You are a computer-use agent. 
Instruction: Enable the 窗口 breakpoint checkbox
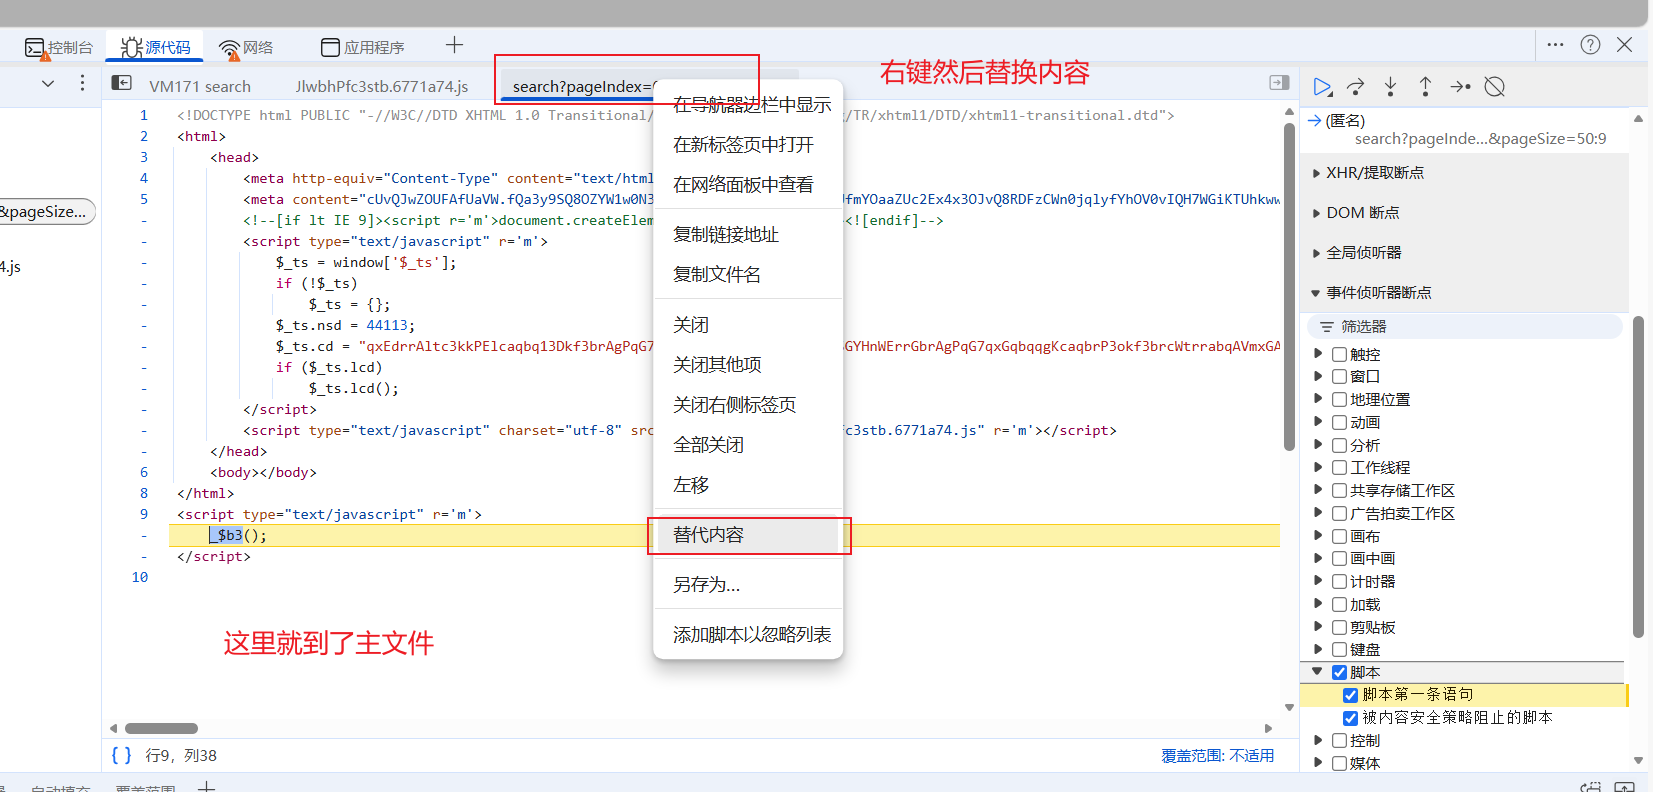tap(1339, 376)
